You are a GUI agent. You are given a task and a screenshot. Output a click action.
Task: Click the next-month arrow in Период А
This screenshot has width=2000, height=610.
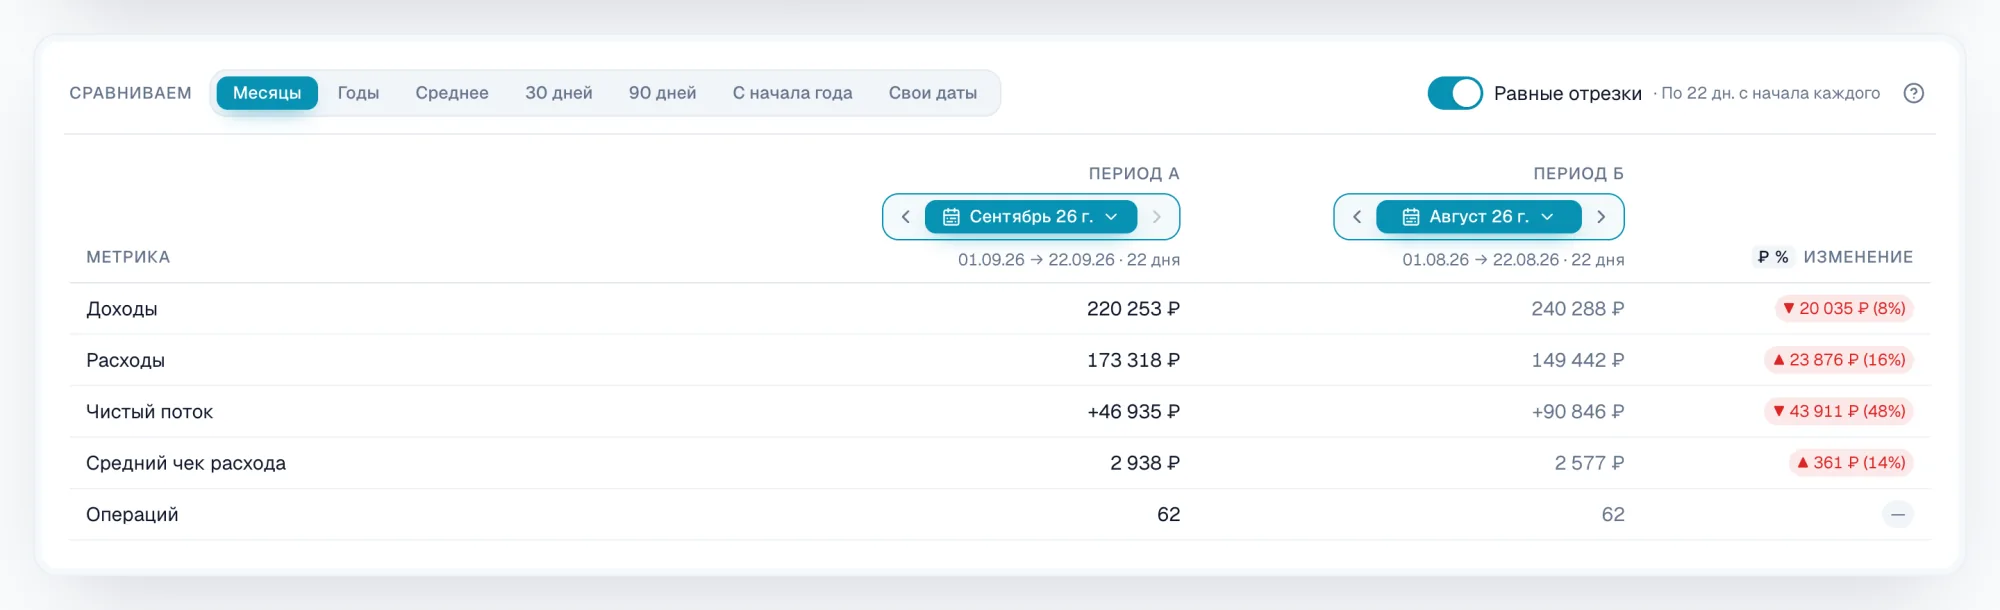(x=1157, y=217)
